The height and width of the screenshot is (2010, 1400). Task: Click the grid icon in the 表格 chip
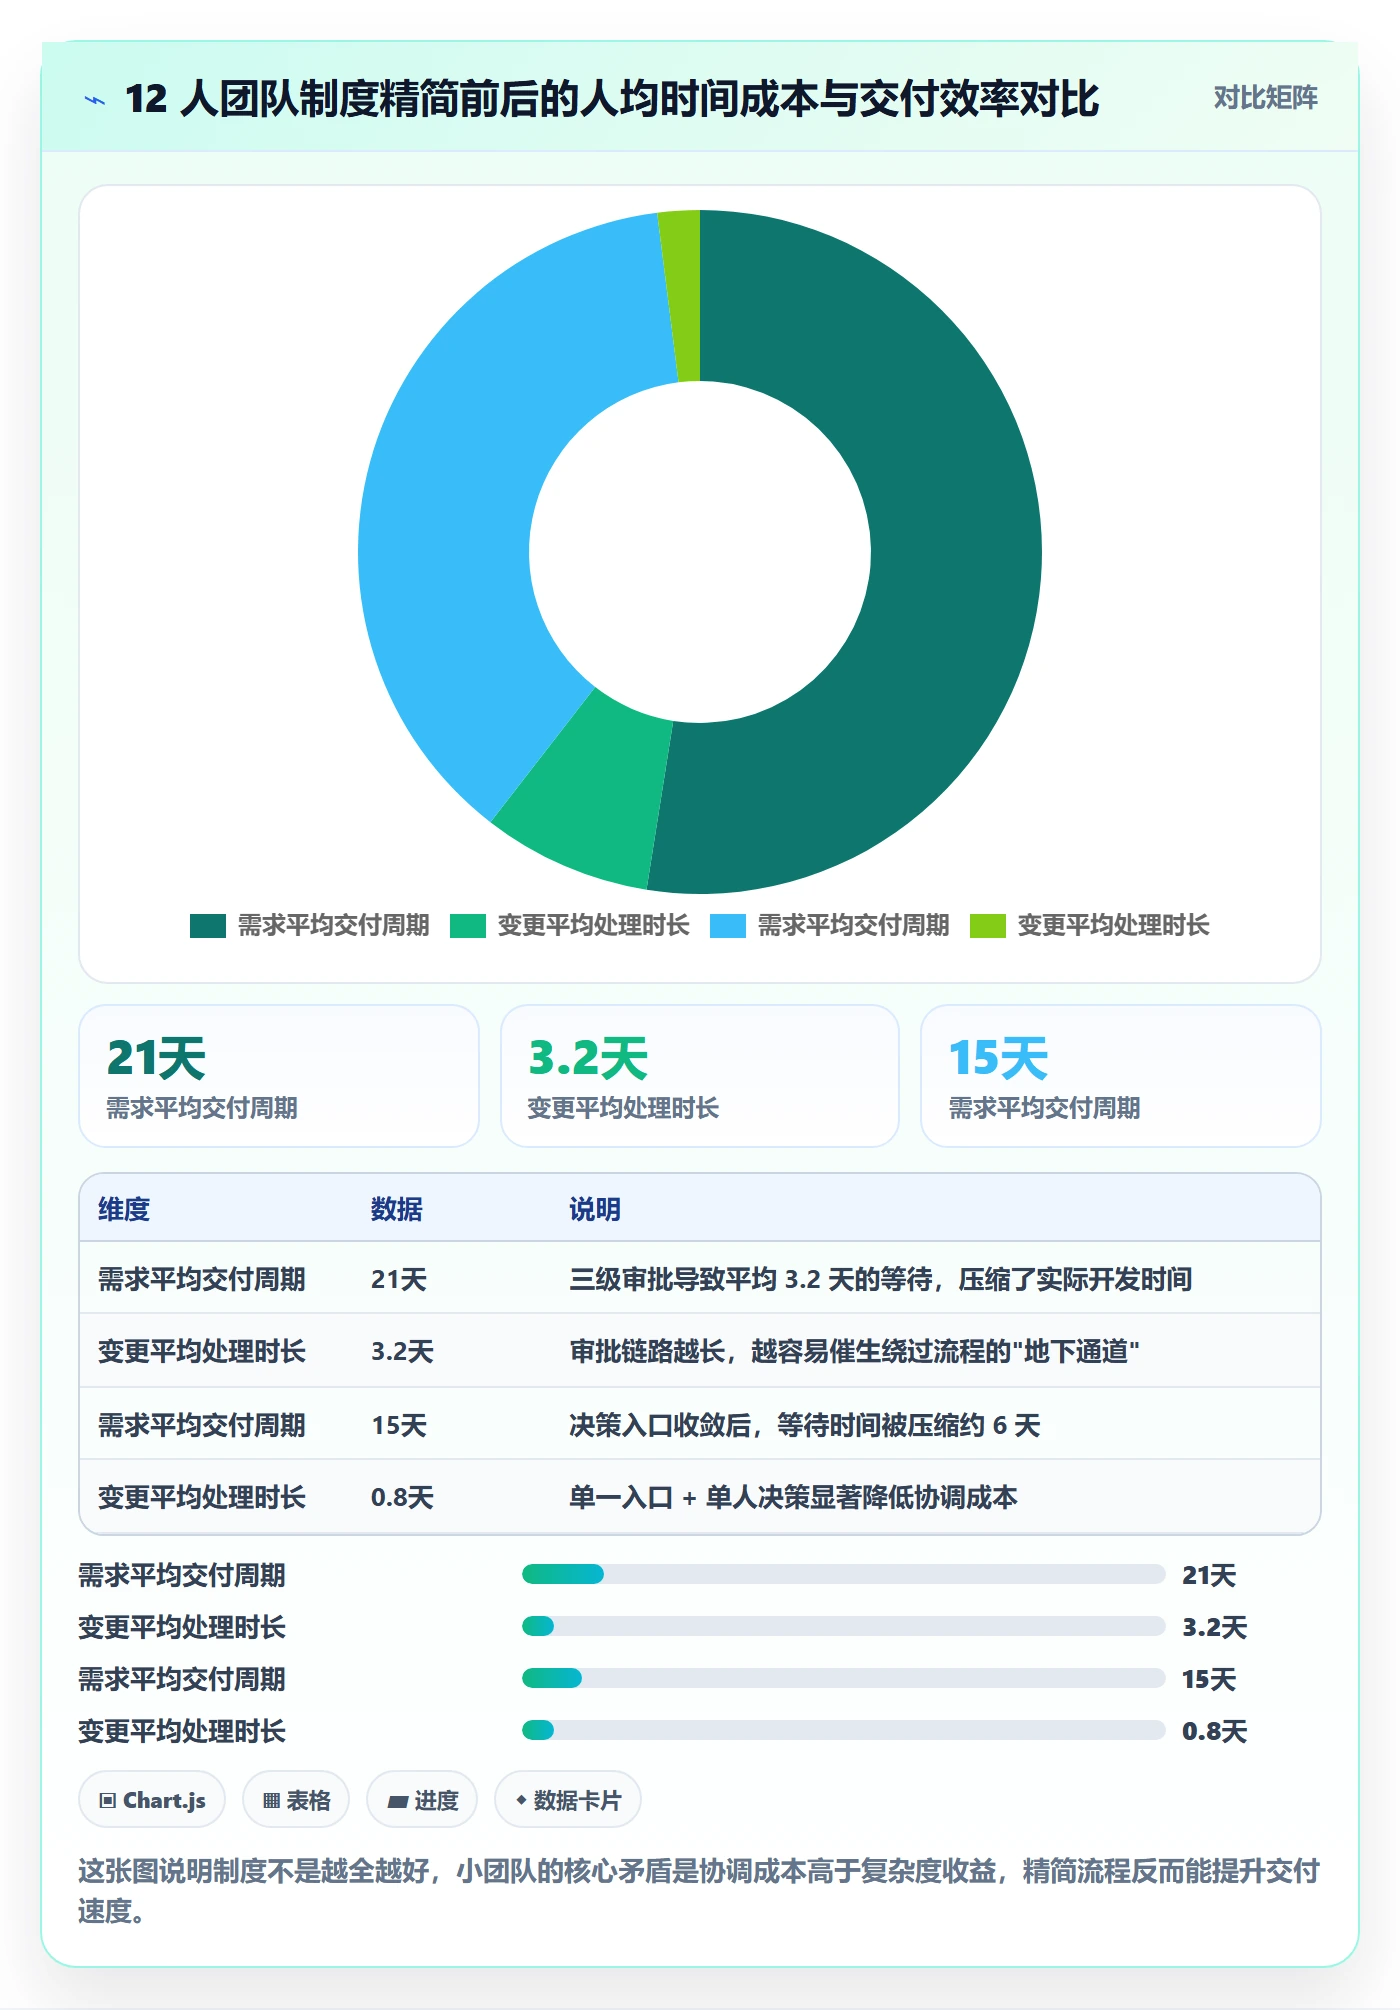pyautogui.click(x=271, y=1800)
